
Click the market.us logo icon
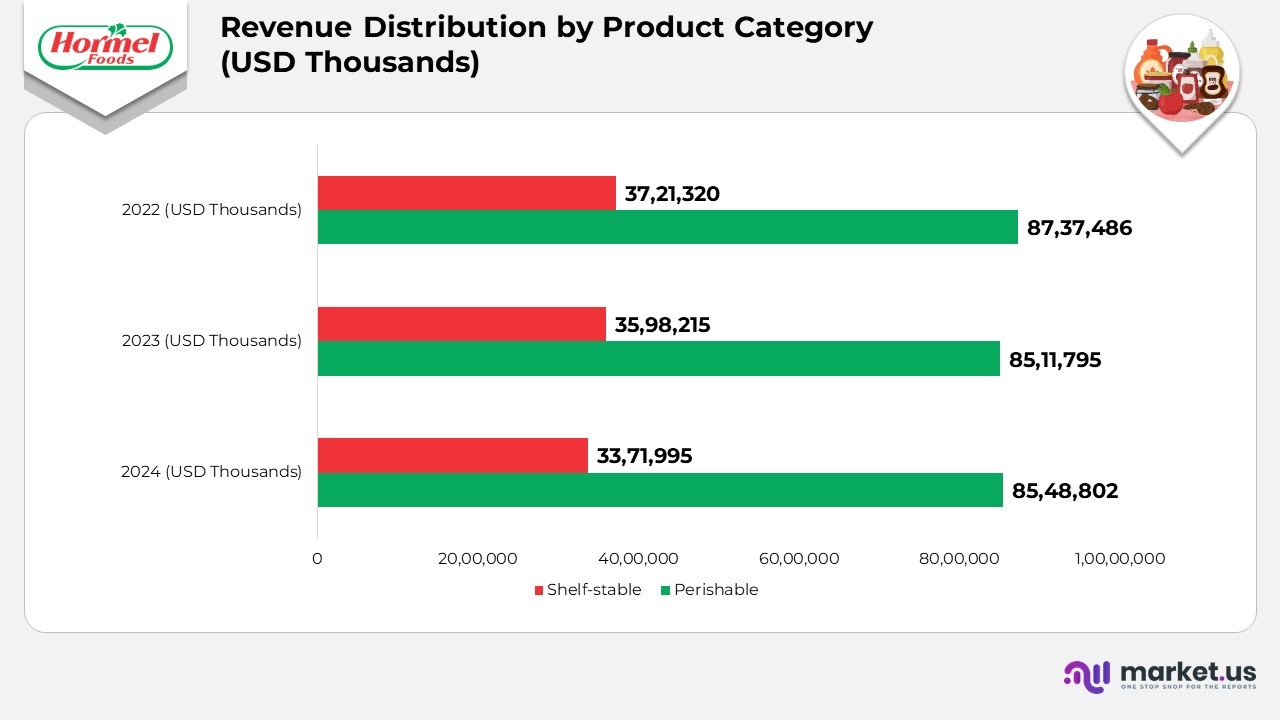(x=1087, y=676)
